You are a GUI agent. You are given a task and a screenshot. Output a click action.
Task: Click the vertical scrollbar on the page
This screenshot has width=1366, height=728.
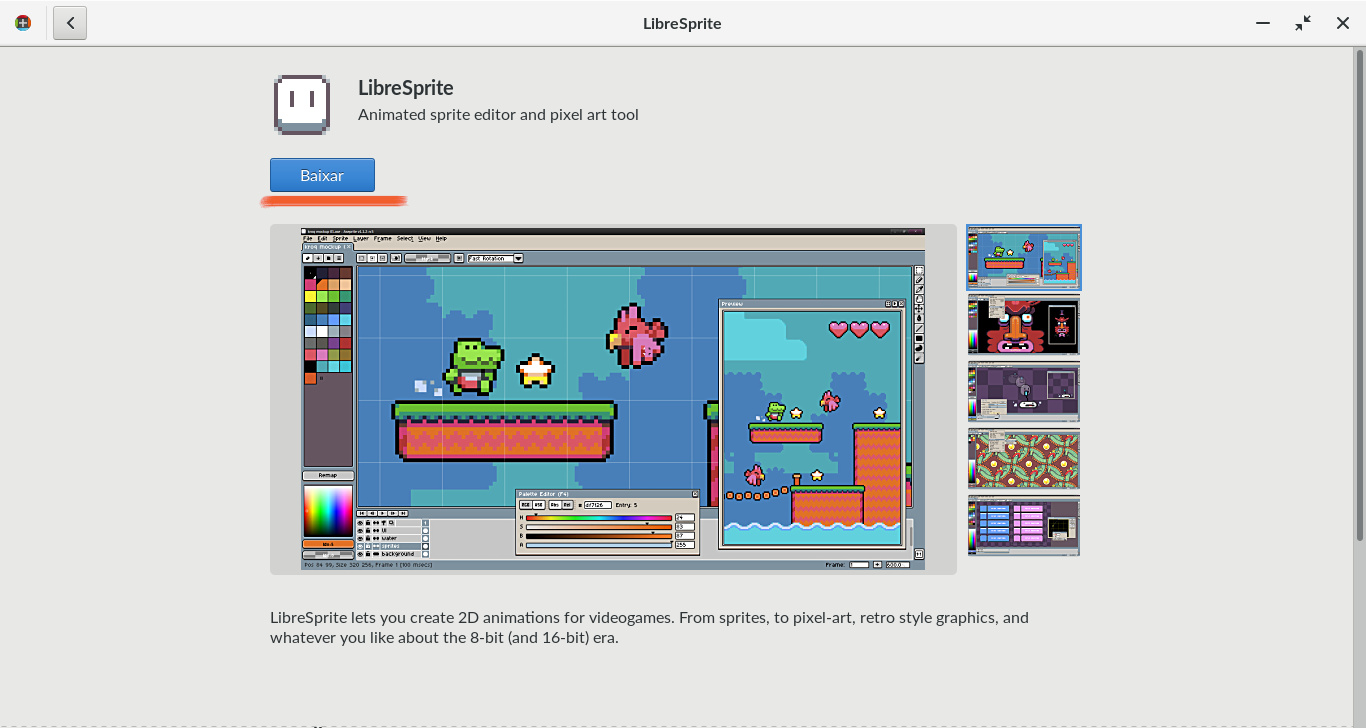click(x=1358, y=295)
